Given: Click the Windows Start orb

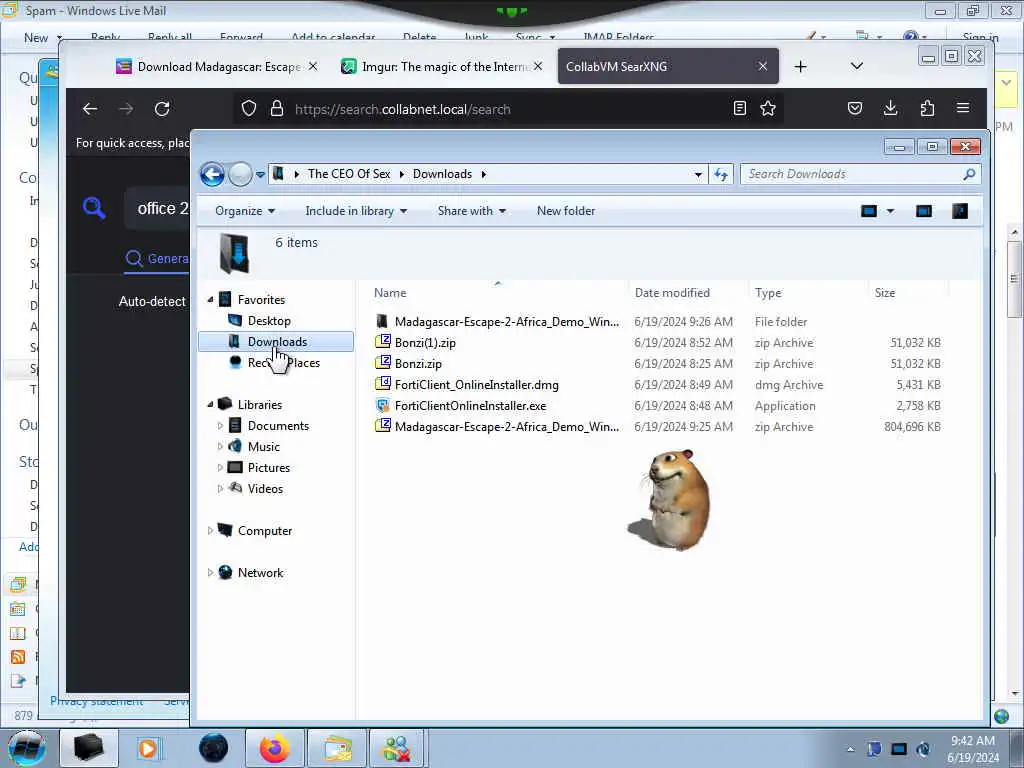Looking at the screenshot, I should click(x=26, y=748).
